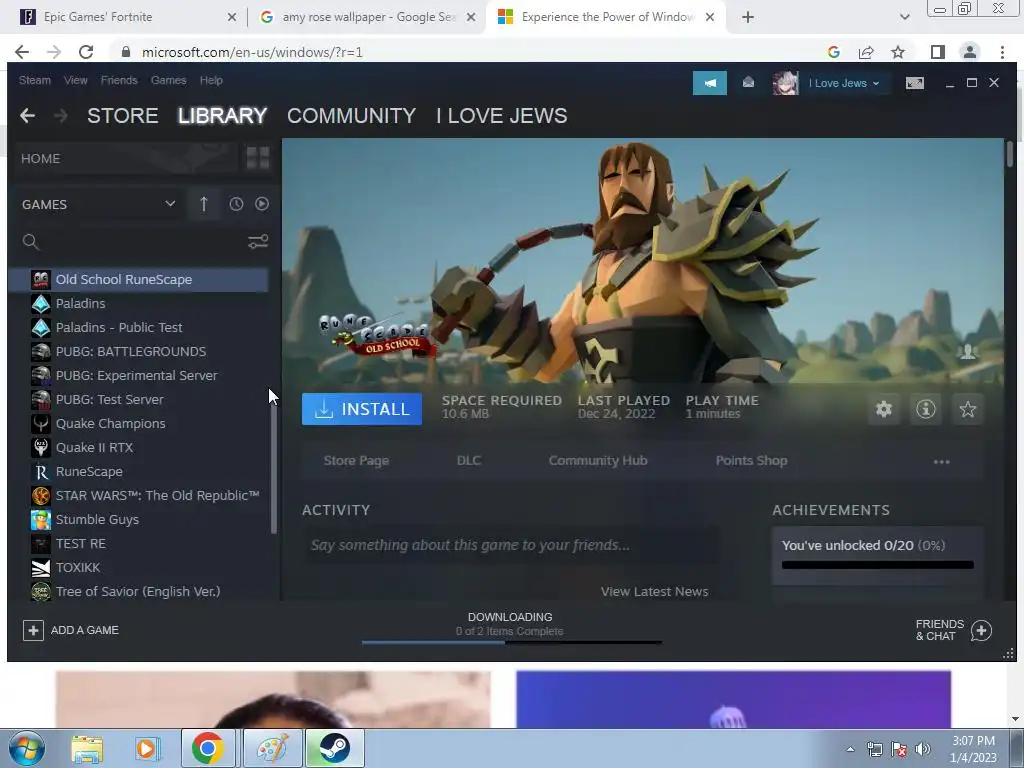Image resolution: width=1024 pixels, height=768 pixels.
Task: Open the I LOVE JEWS profile section
Action: (502, 116)
